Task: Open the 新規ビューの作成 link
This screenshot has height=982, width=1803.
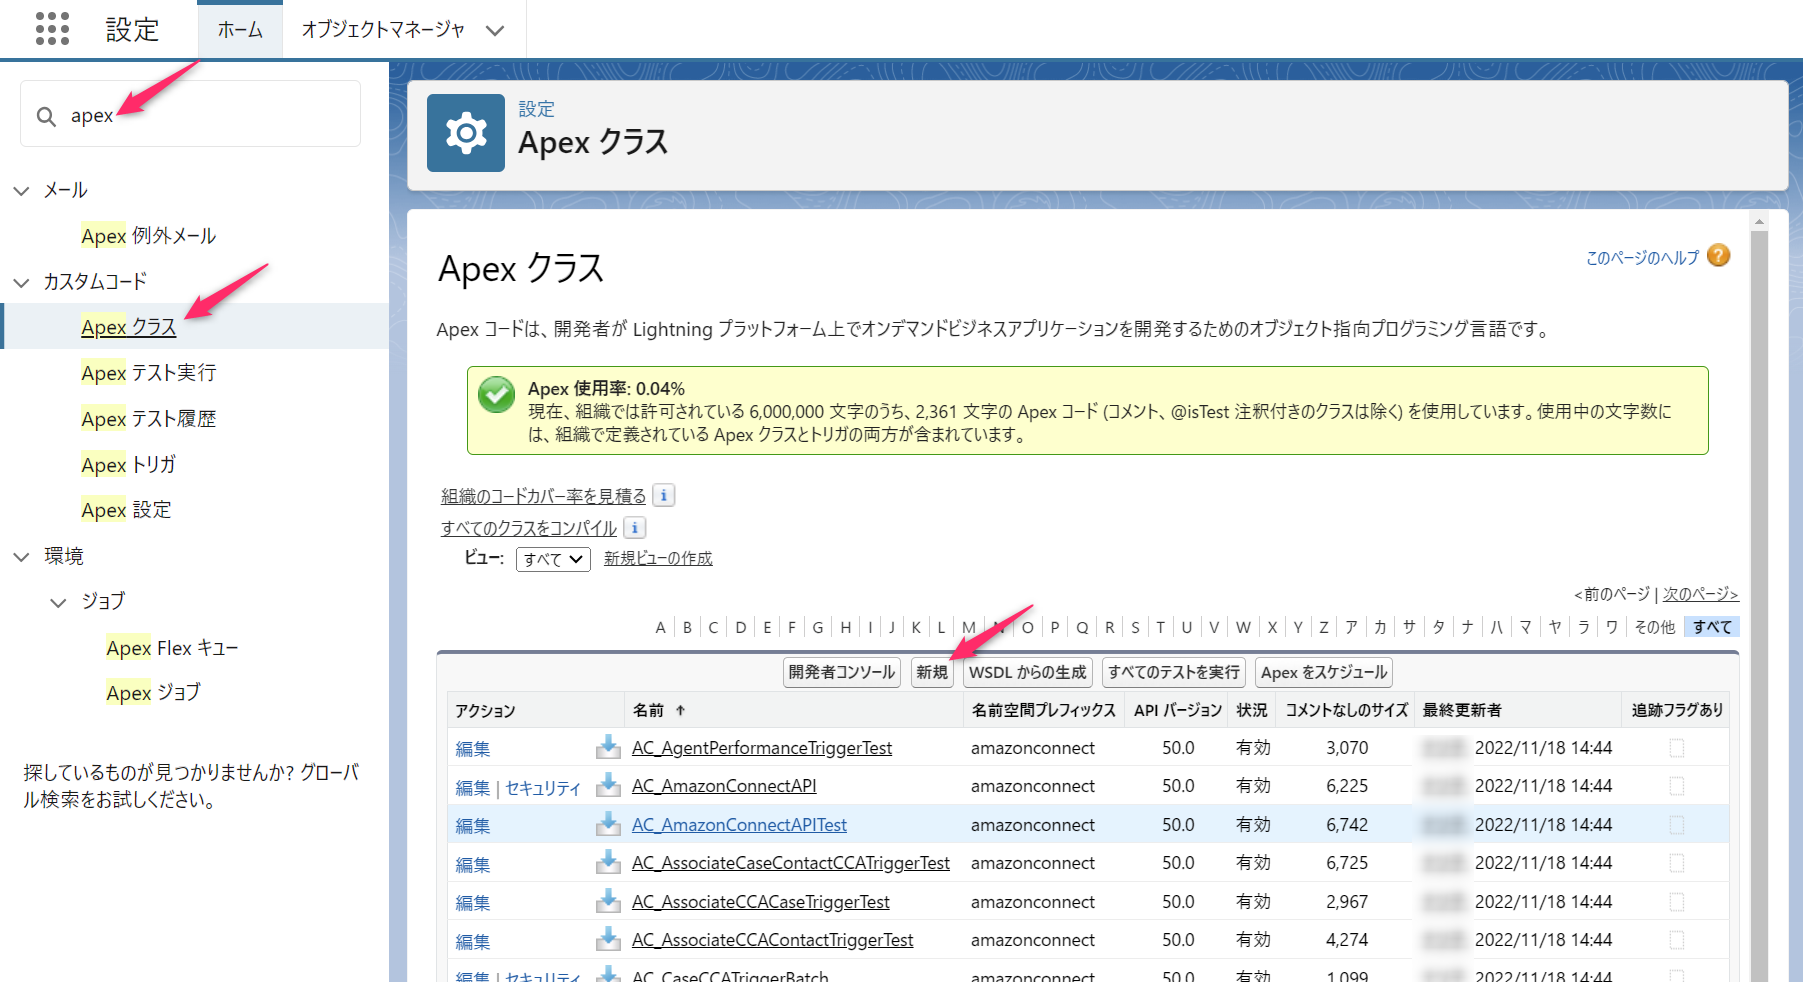Action: pyautogui.click(x=658, y=558)
